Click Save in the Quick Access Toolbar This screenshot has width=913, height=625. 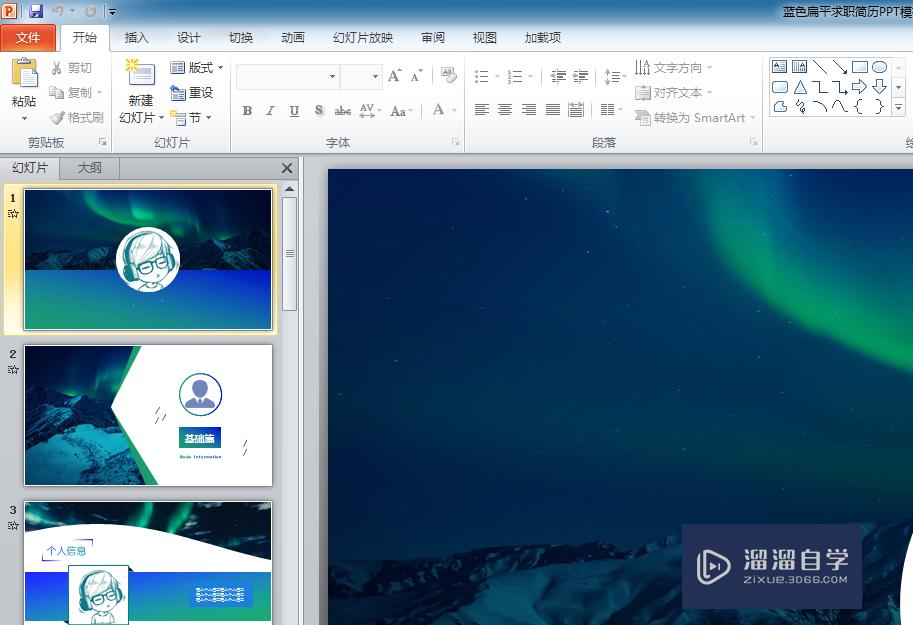click(x=35, y=9)
